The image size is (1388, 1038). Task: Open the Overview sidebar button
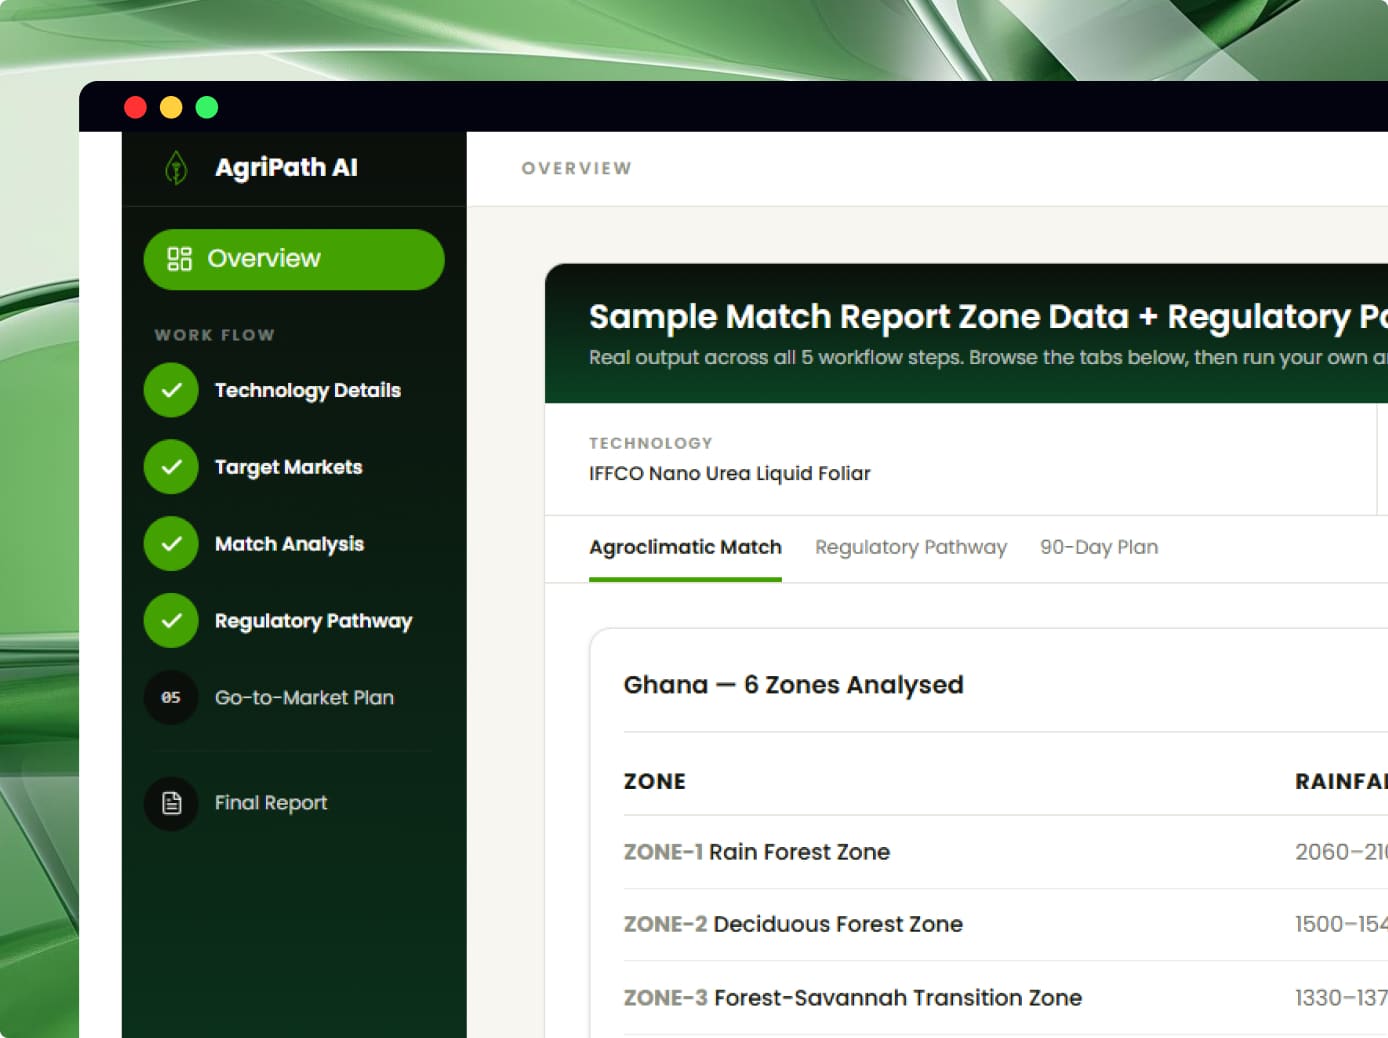click(x=294, y=259)
